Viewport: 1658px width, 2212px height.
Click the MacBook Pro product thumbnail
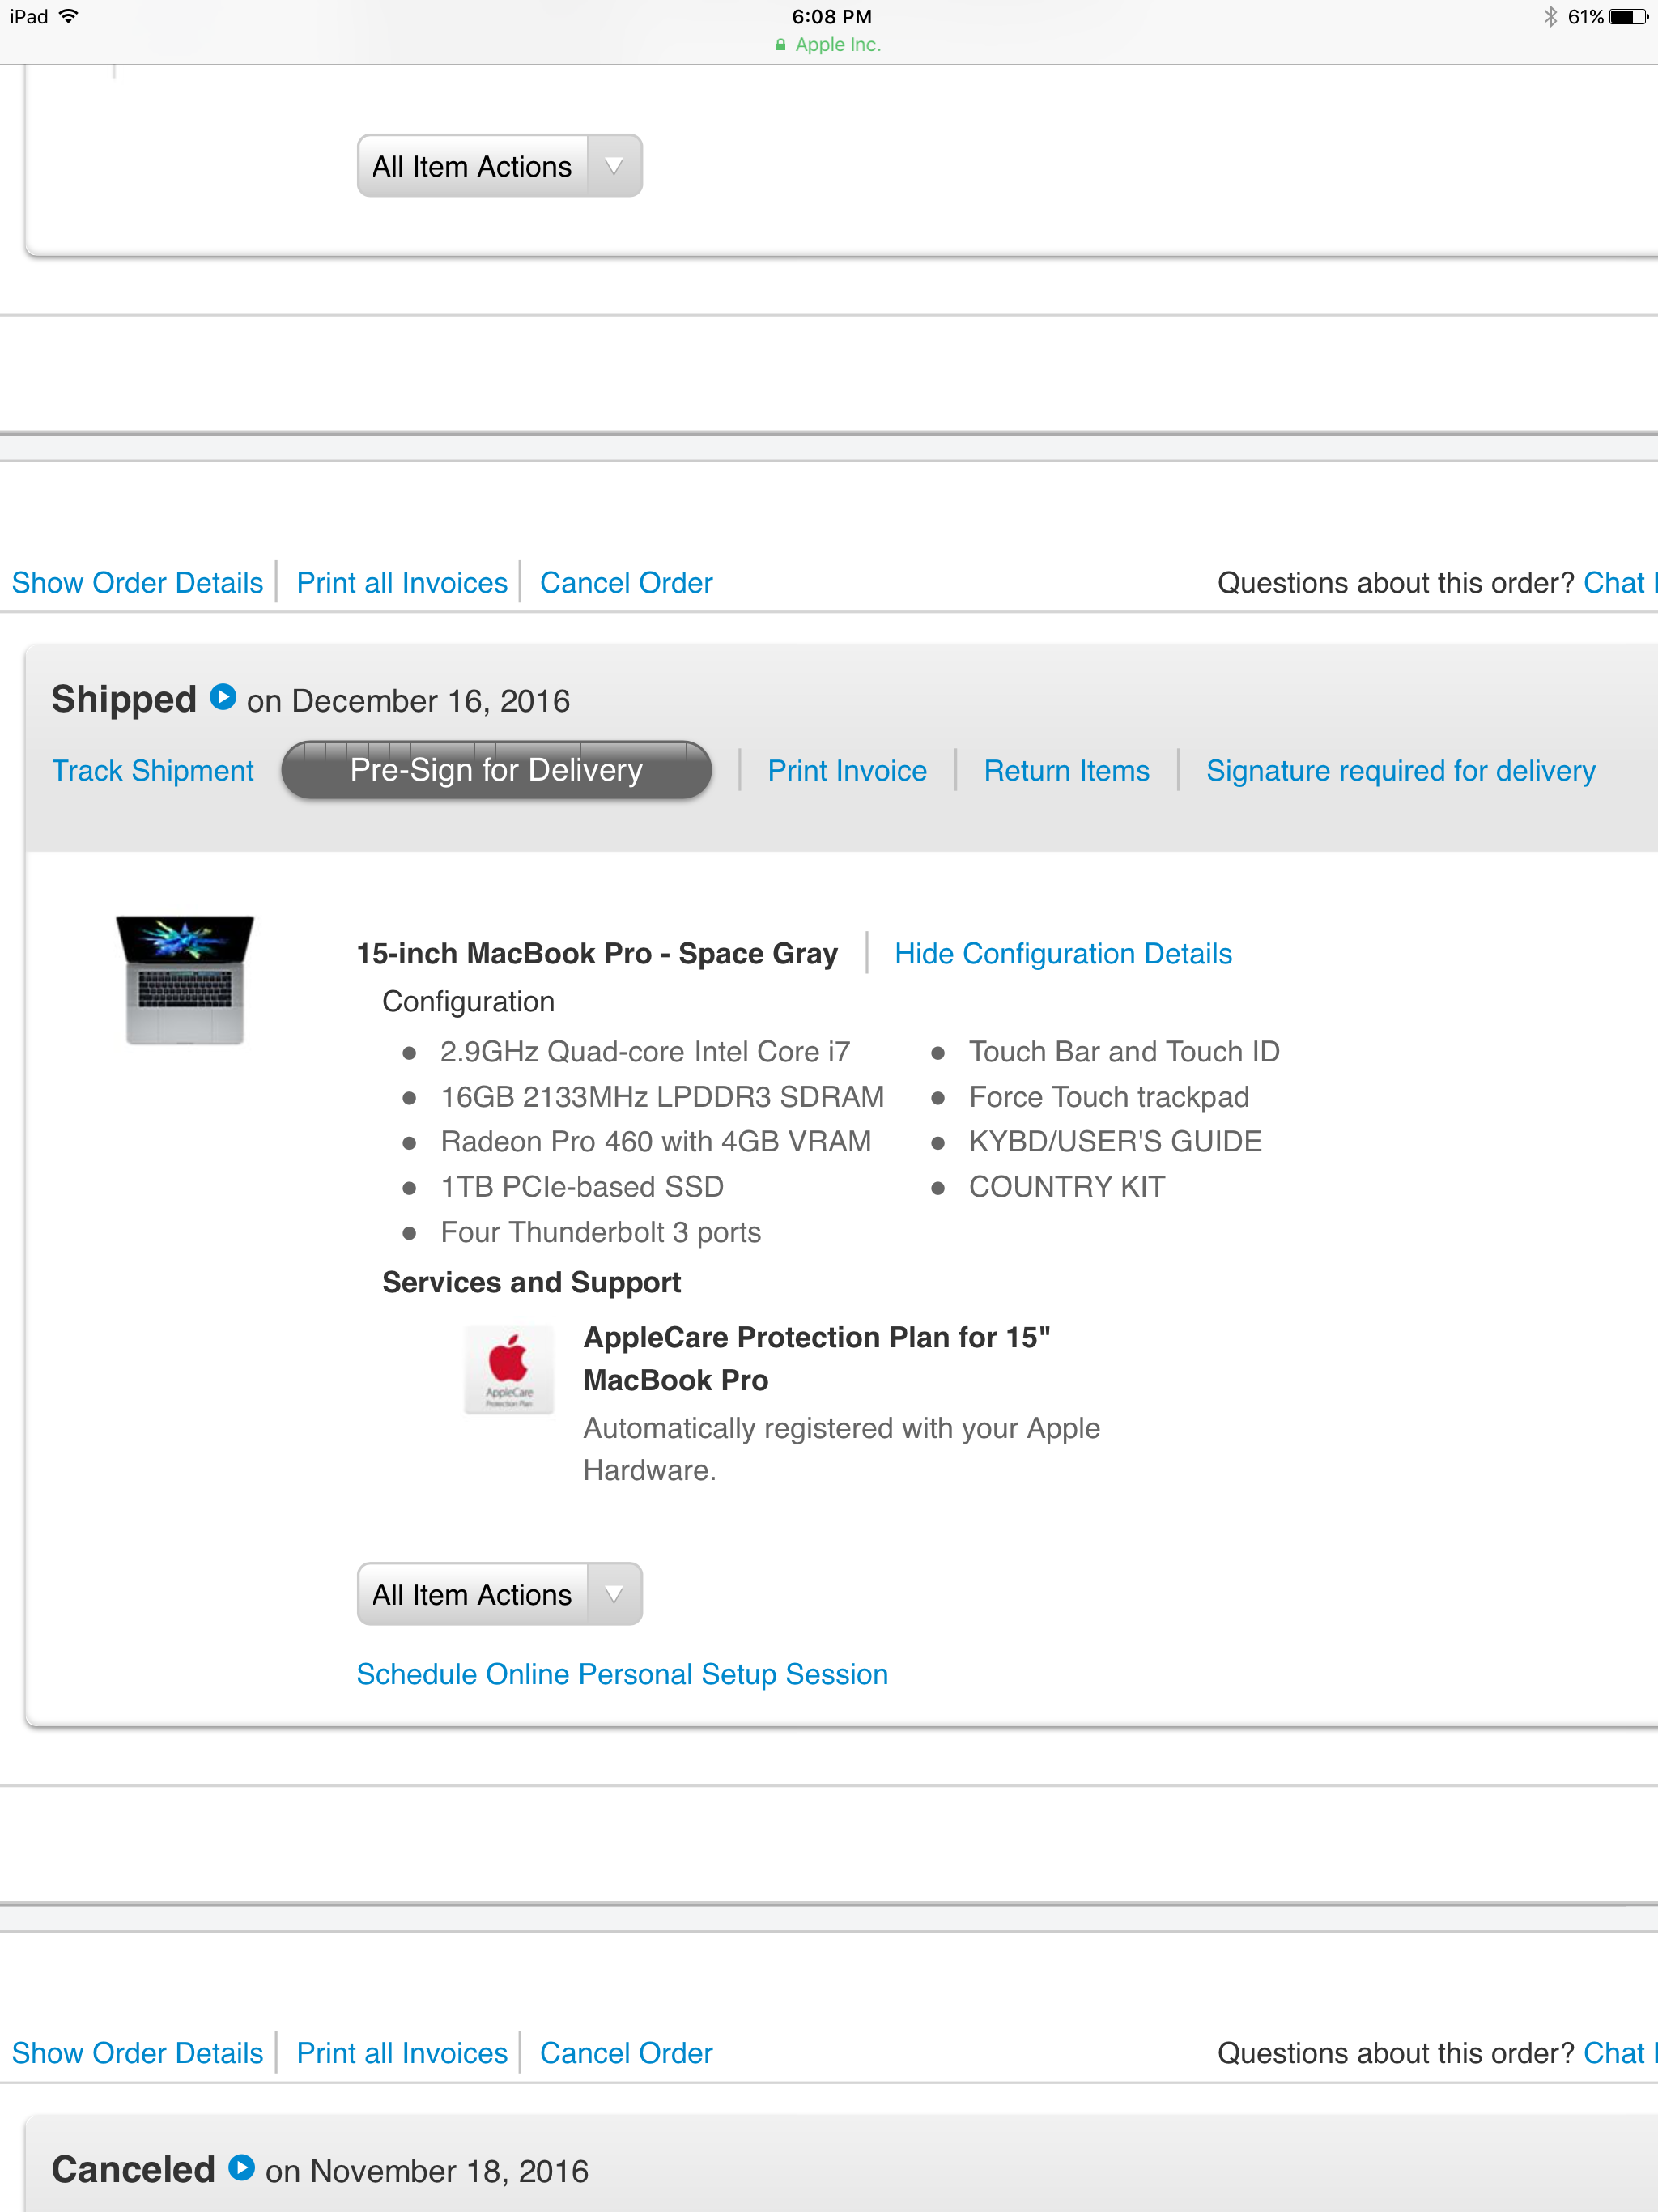185,979
